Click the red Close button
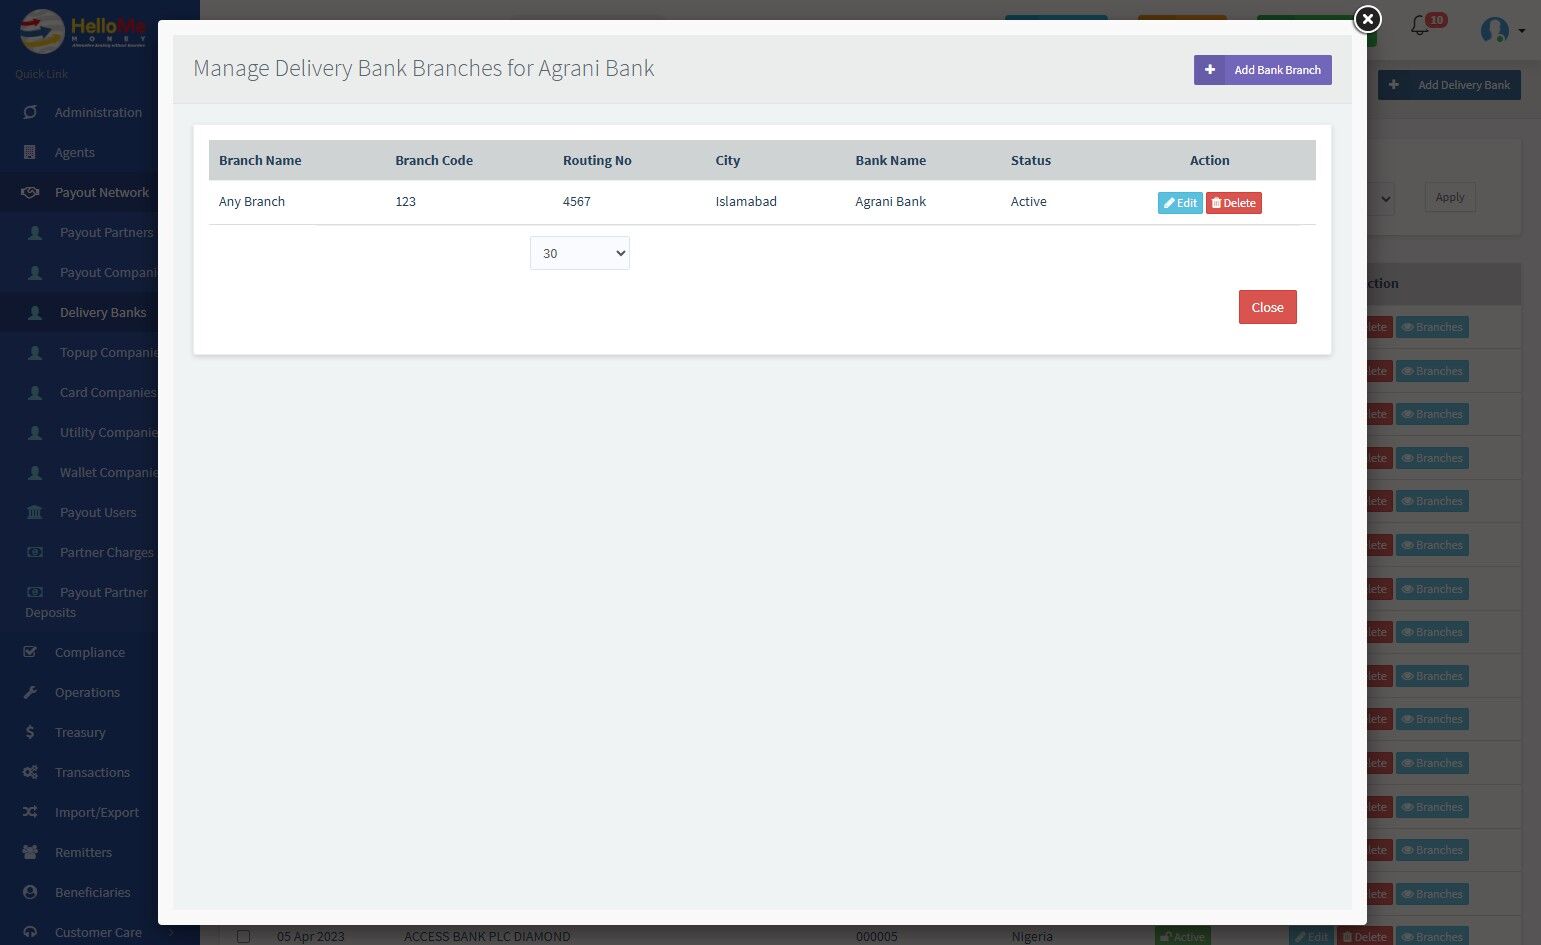The width and height of the screenshot is (1541, 945). point(1267,307)
